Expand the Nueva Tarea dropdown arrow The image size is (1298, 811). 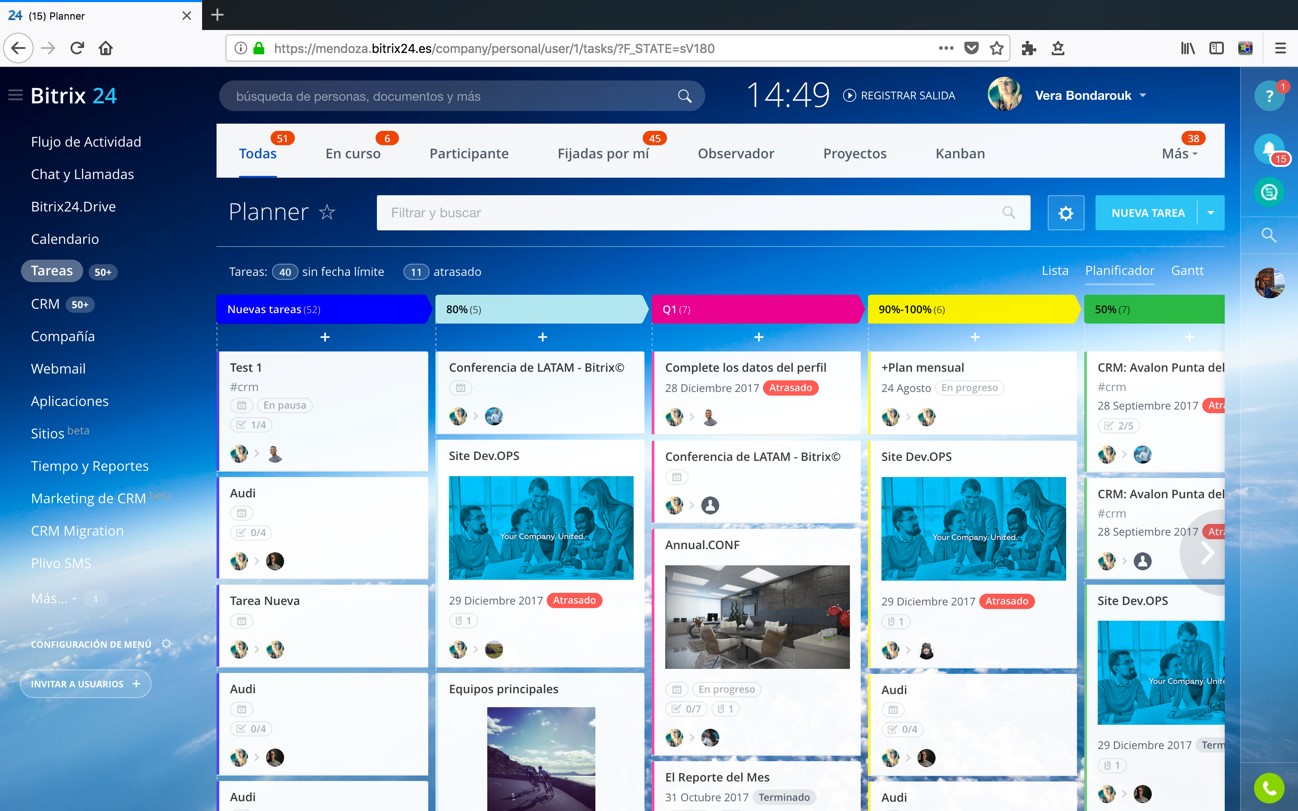pos(1211,213)
